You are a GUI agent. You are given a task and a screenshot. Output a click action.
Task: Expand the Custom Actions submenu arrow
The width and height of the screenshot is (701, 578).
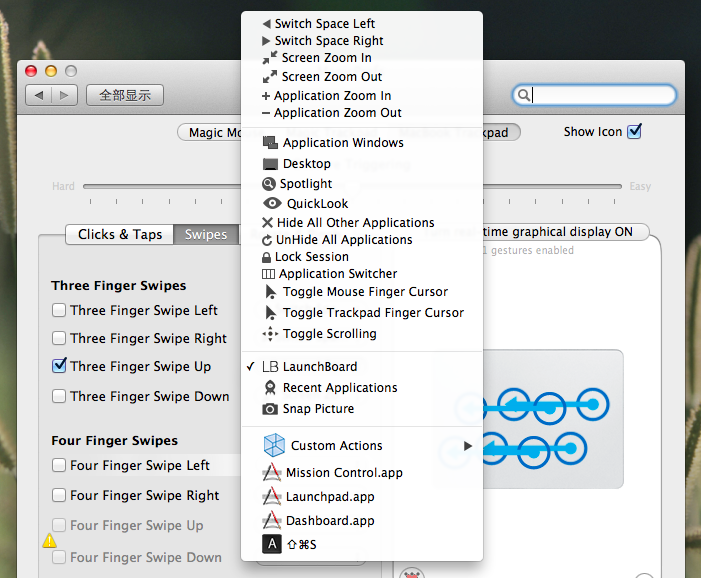pyautogui.click(x=468, y=446)
